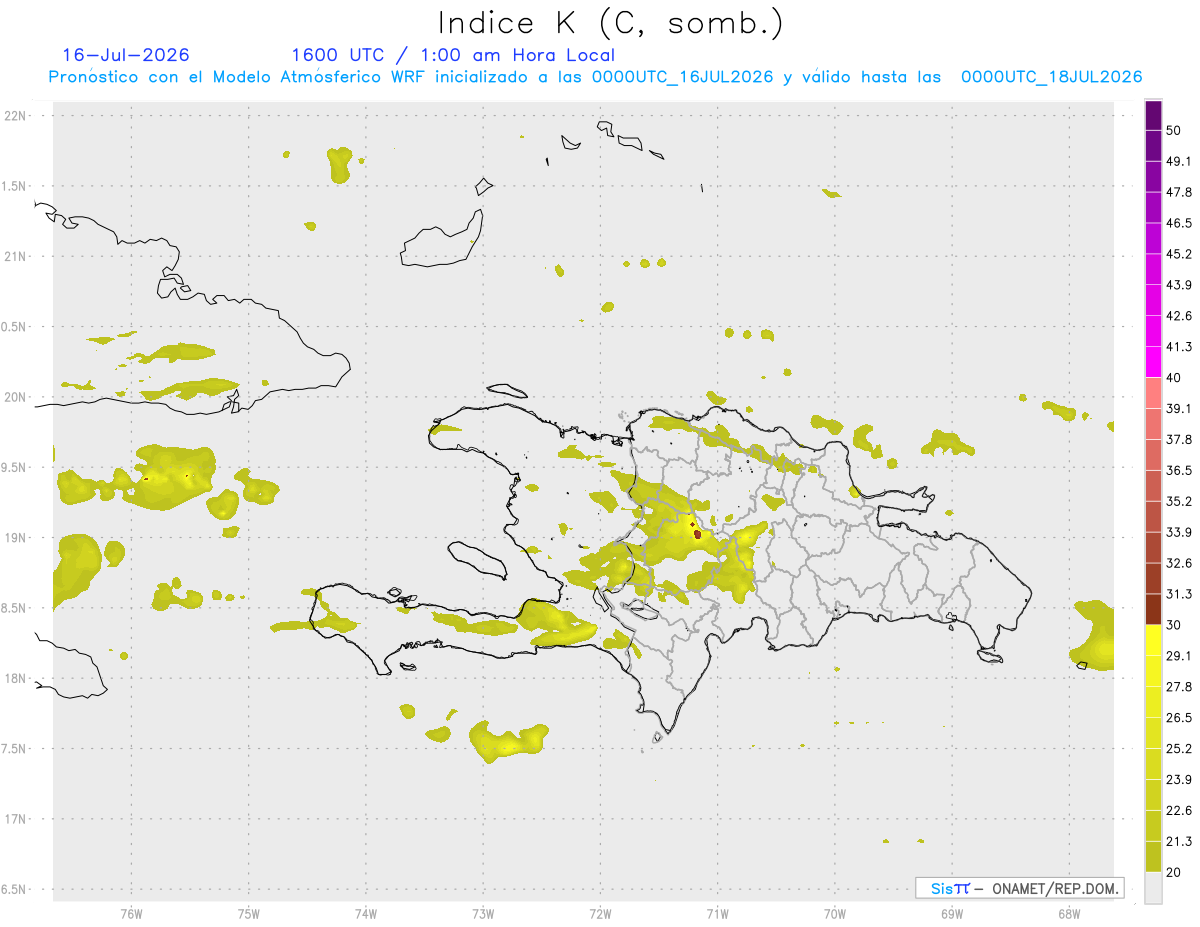
Task: Pick the bright yellow swatch between 29.1 and 30
Action: pos(1153,640)
